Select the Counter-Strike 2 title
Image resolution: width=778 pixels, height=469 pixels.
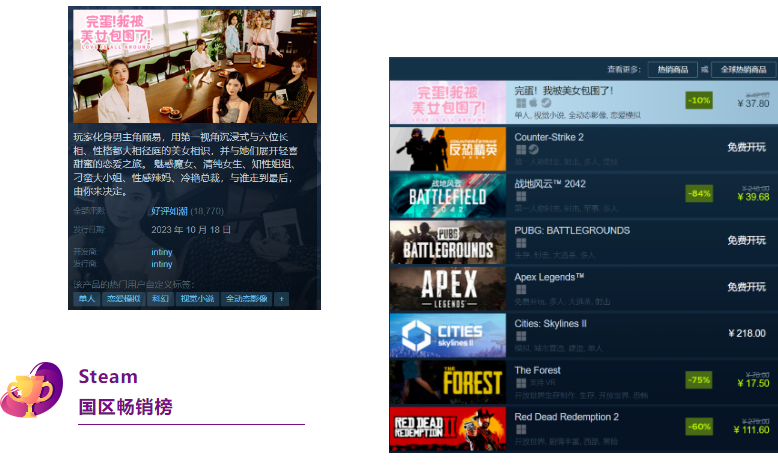click(549, 137)
